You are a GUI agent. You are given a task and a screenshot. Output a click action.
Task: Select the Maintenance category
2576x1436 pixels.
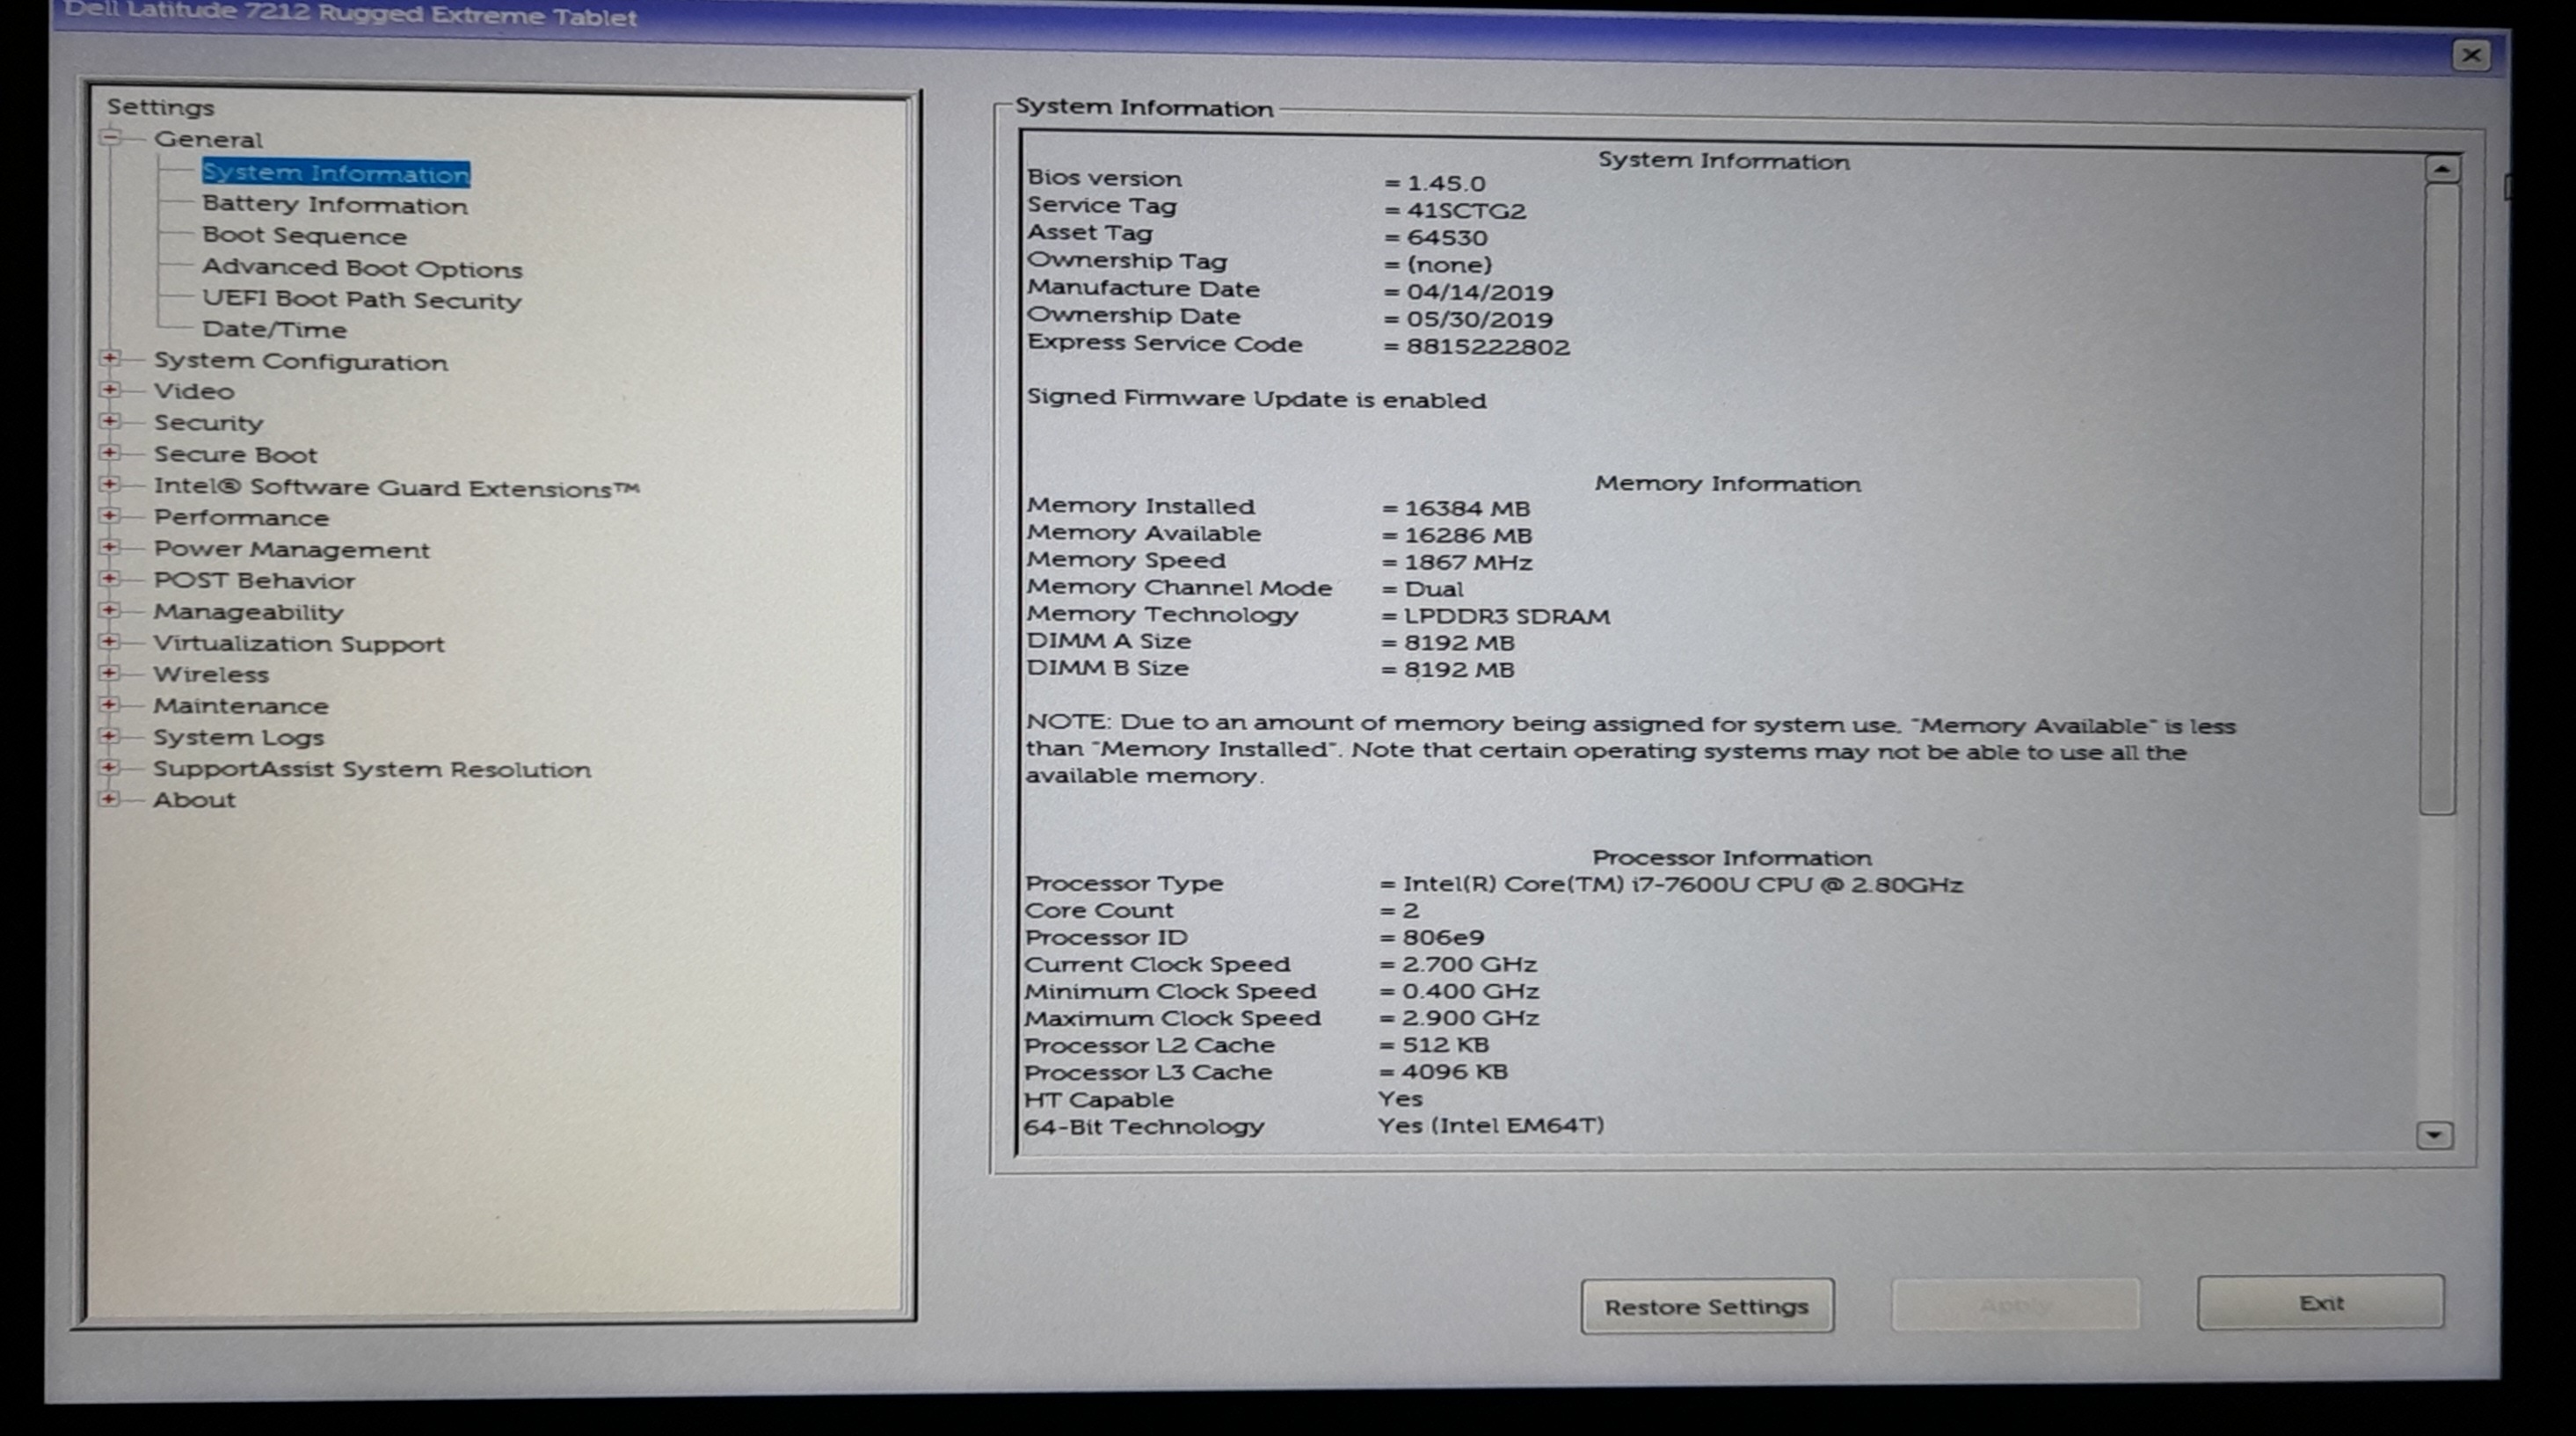[x=240, y=705]
